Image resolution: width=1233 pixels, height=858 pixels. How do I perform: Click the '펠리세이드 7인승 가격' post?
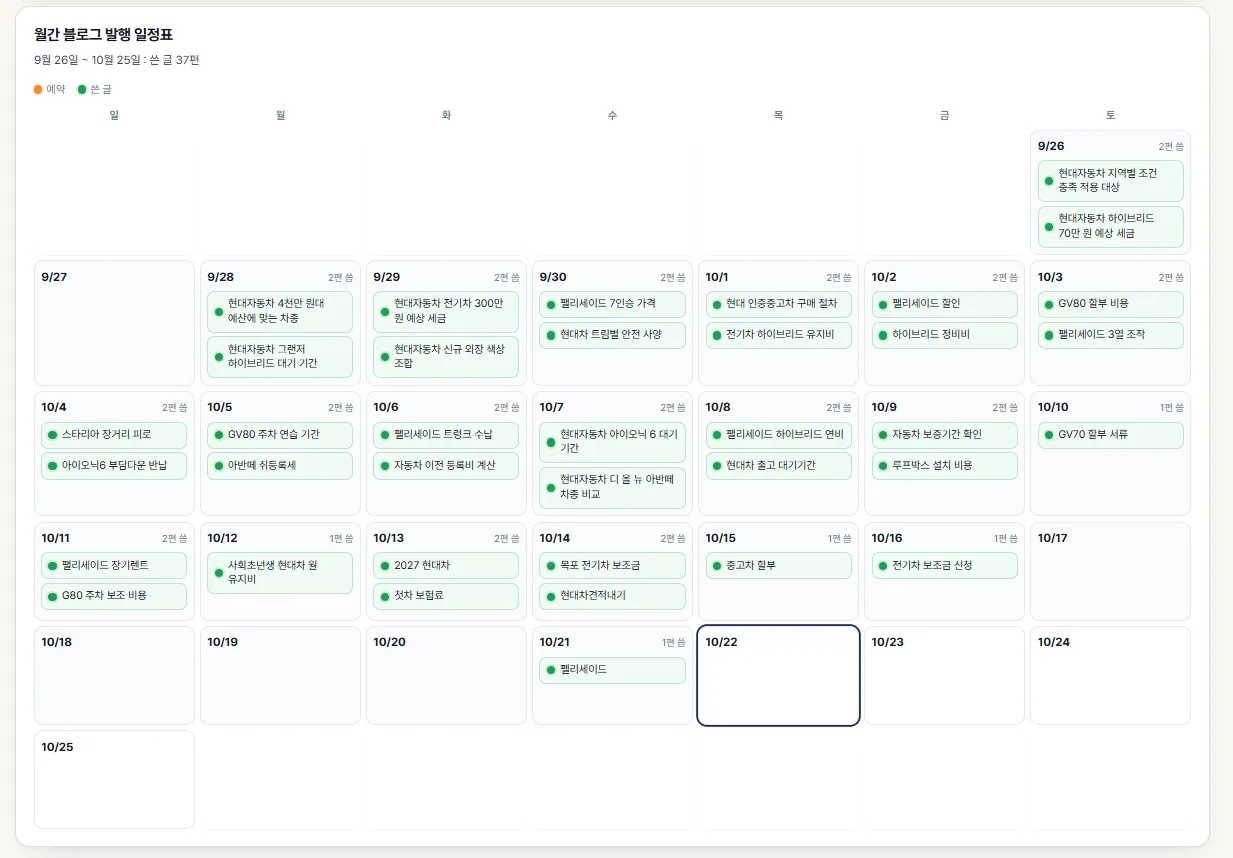click(x=612, y=304)
